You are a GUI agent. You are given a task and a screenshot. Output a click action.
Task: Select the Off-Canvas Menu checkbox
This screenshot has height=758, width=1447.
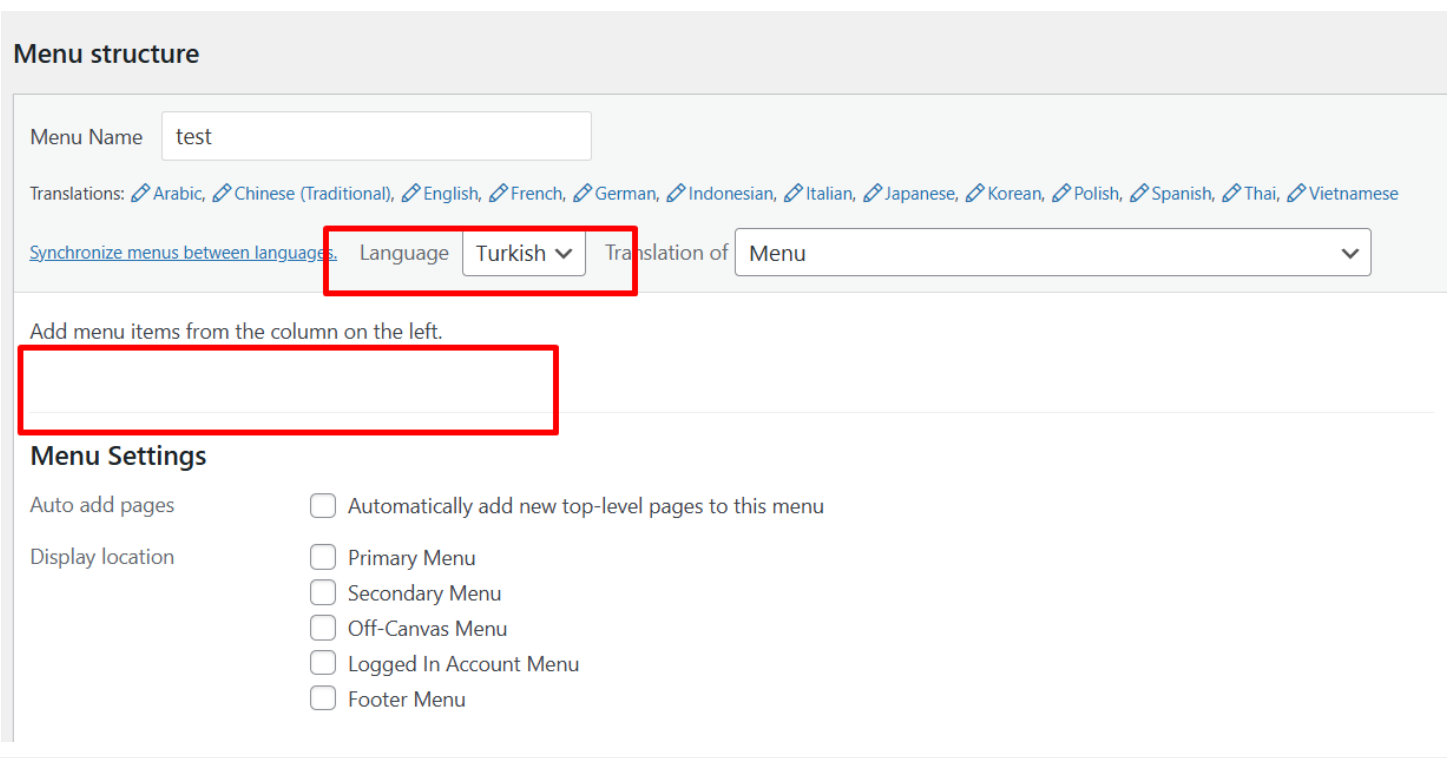(323, 628)
